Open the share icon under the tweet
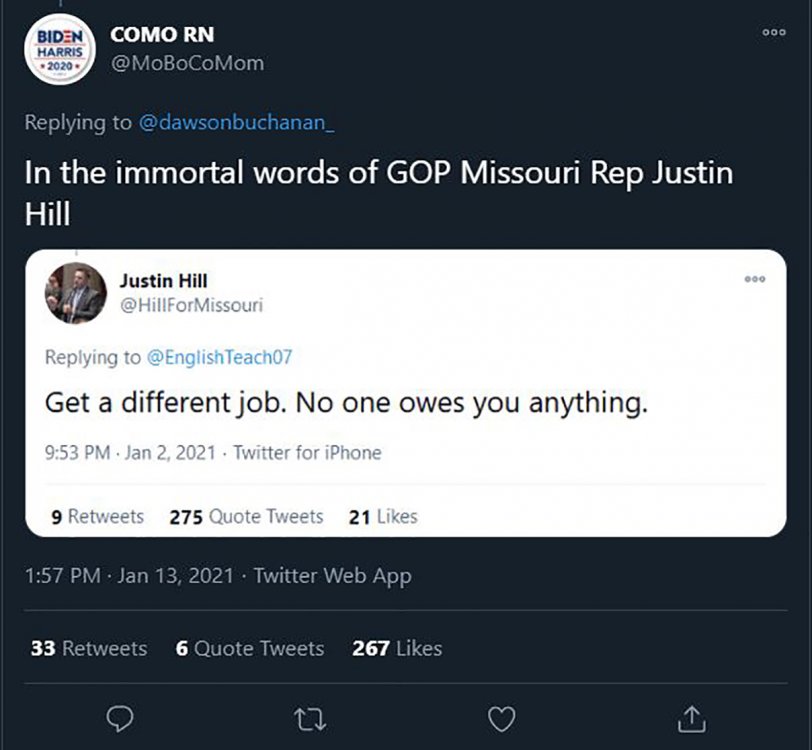Image resolution: width=812 pixels, height=750 pixels. pos(690,718)
